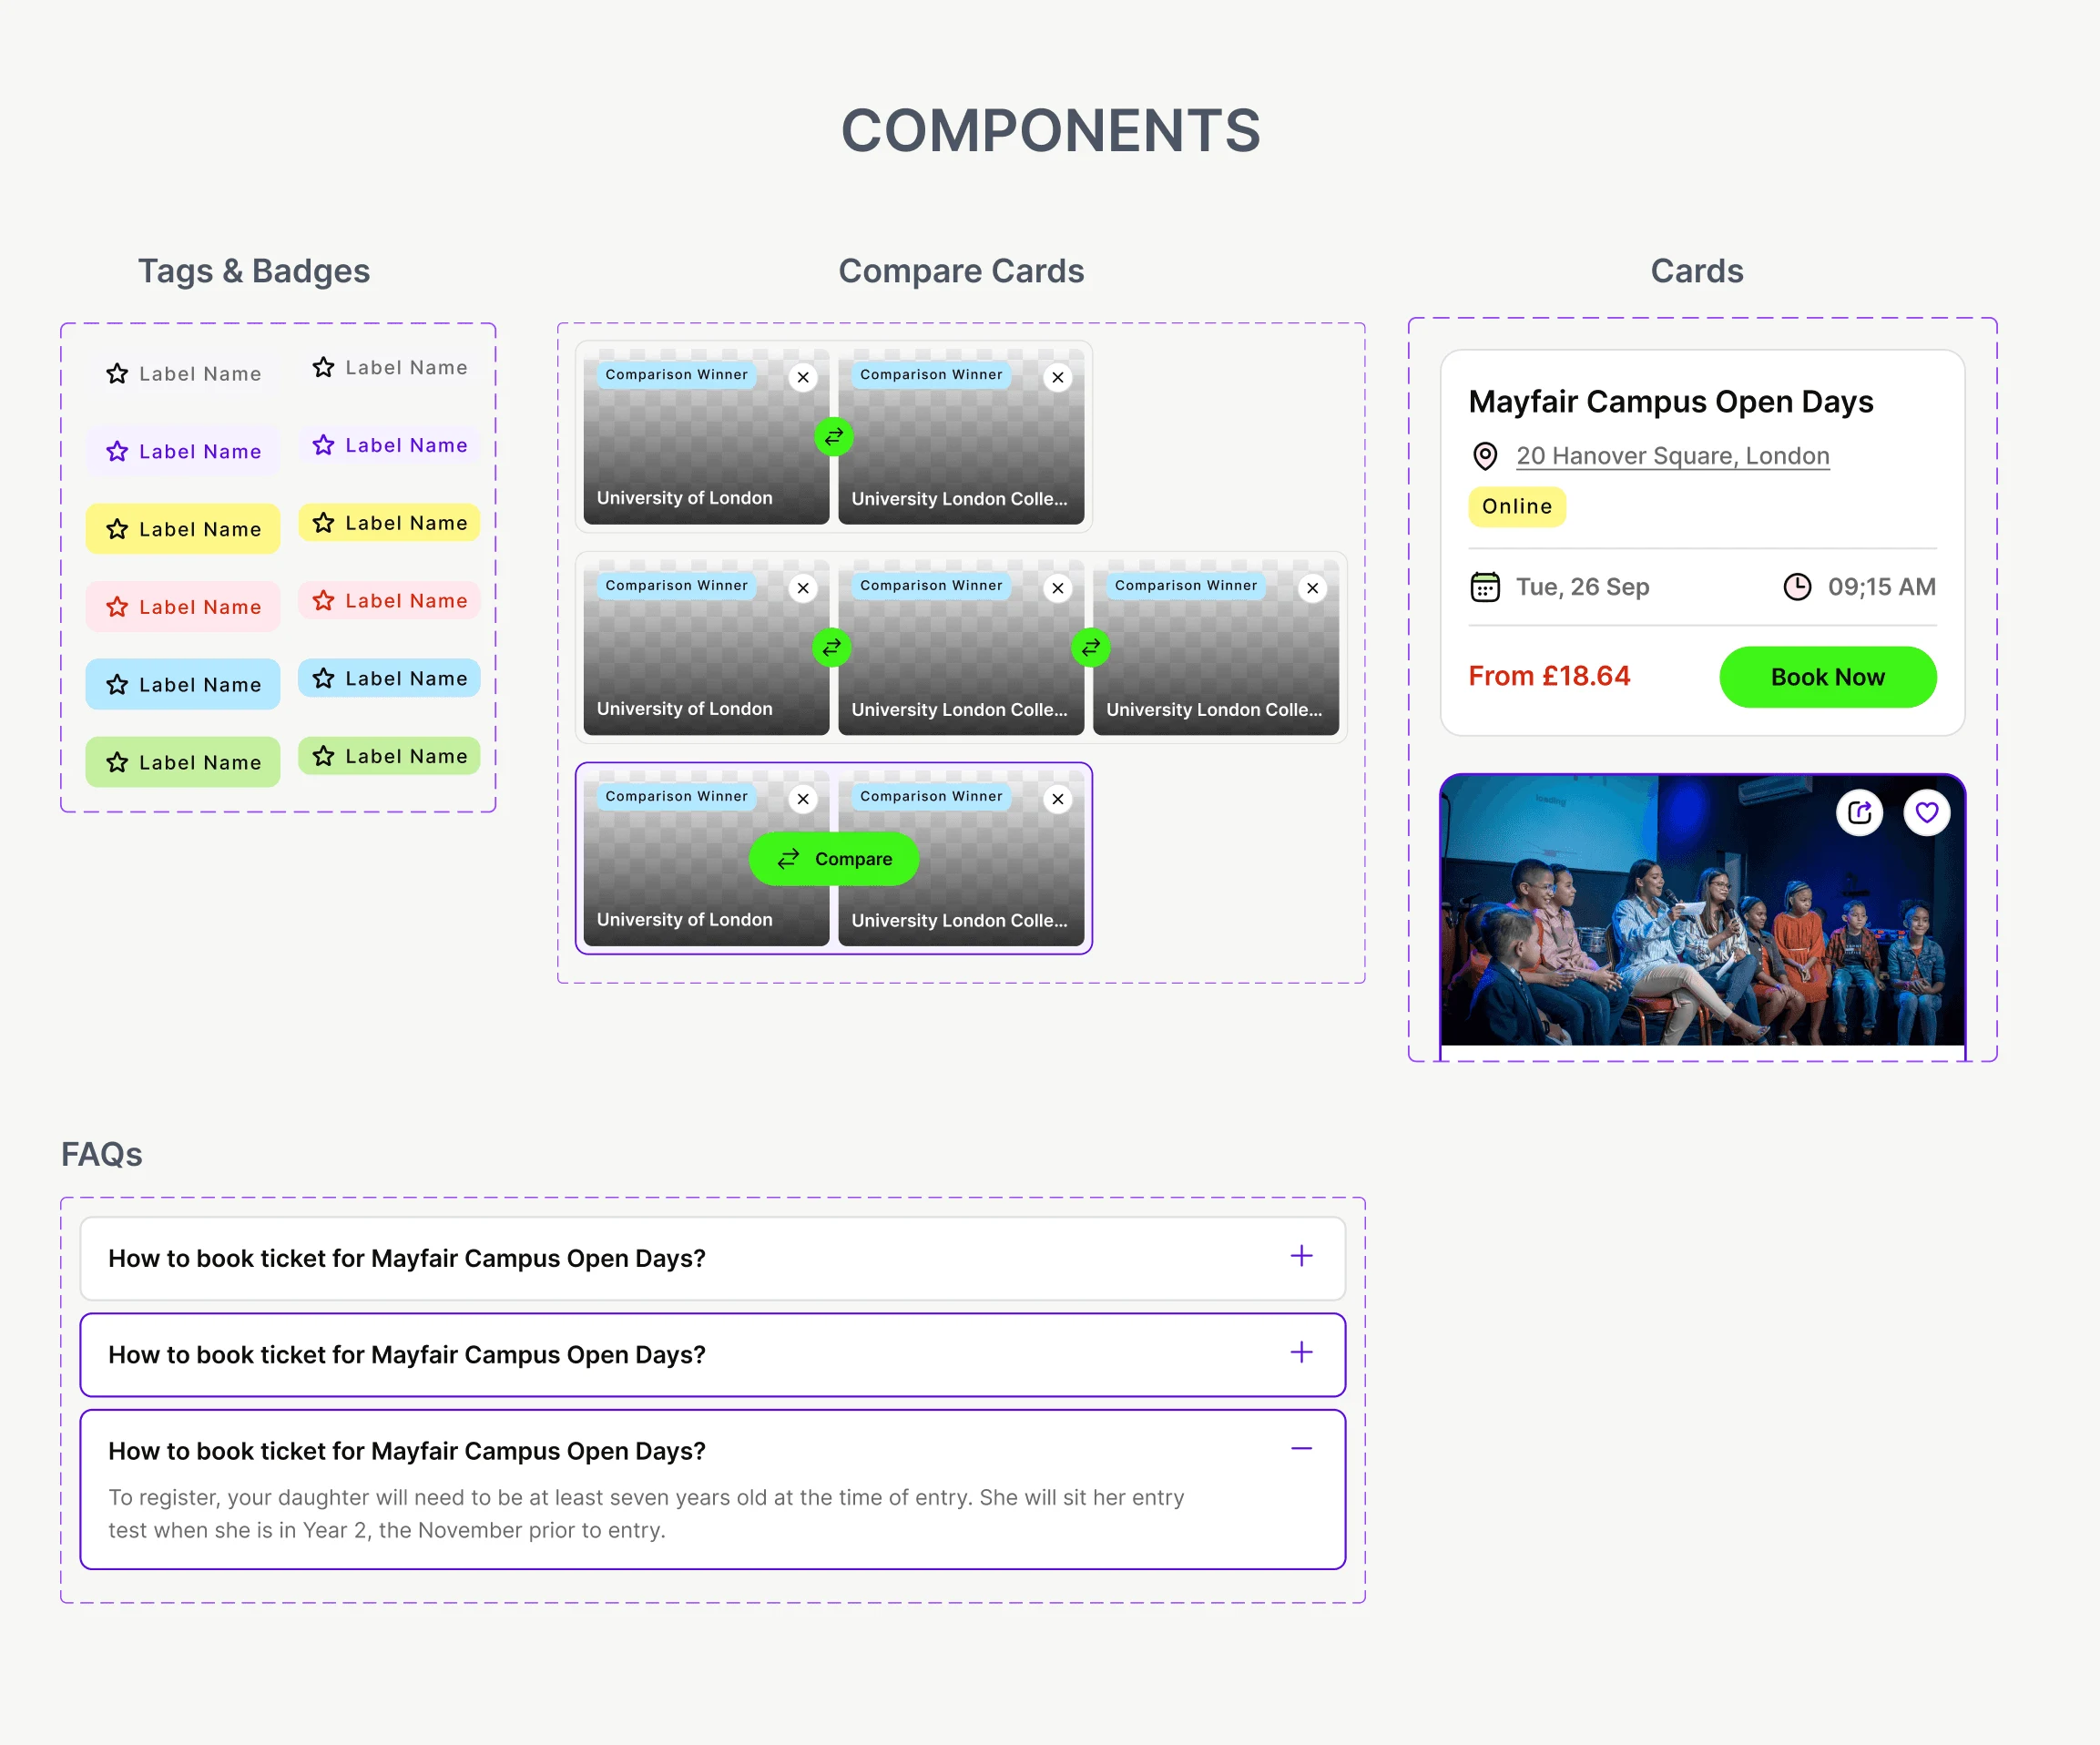2100x1745 pixels.
Task: Click the location pin icon beside 20 Hanover Square
Action: tap(1485, 456)
